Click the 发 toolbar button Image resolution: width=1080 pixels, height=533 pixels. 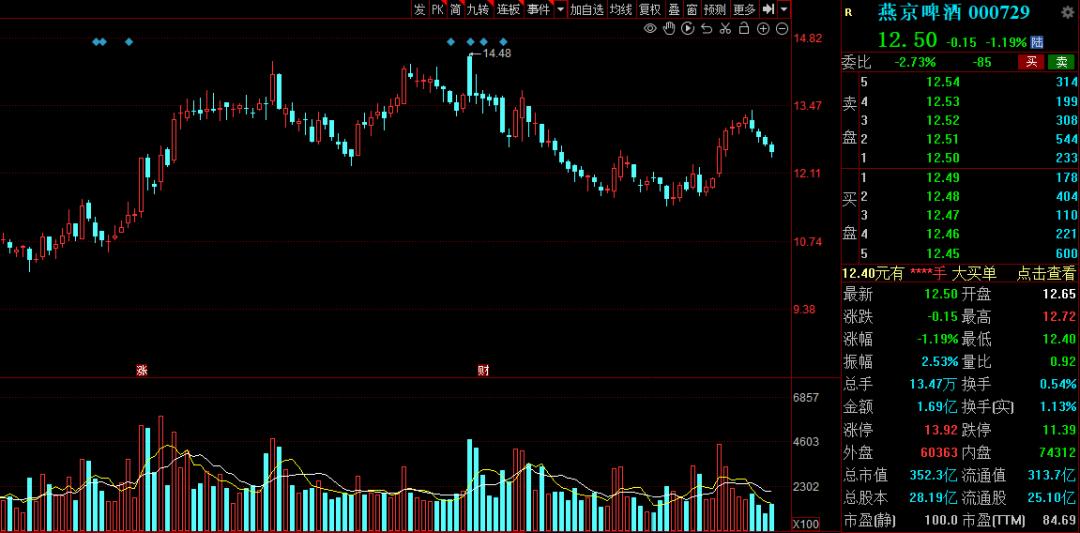click(420, 9)
